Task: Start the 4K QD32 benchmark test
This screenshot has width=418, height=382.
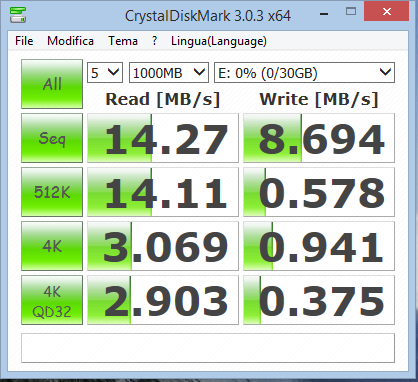Action: point(52,300)
